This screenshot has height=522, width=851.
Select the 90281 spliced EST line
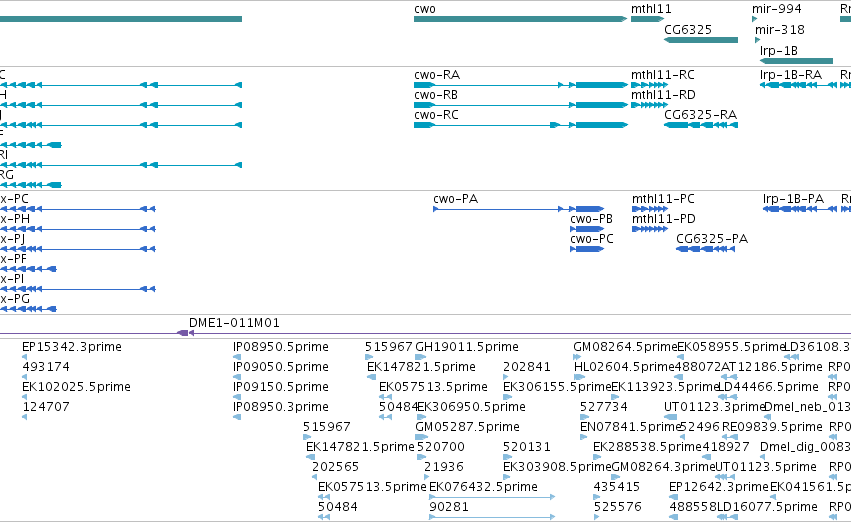tap(492, 517)
